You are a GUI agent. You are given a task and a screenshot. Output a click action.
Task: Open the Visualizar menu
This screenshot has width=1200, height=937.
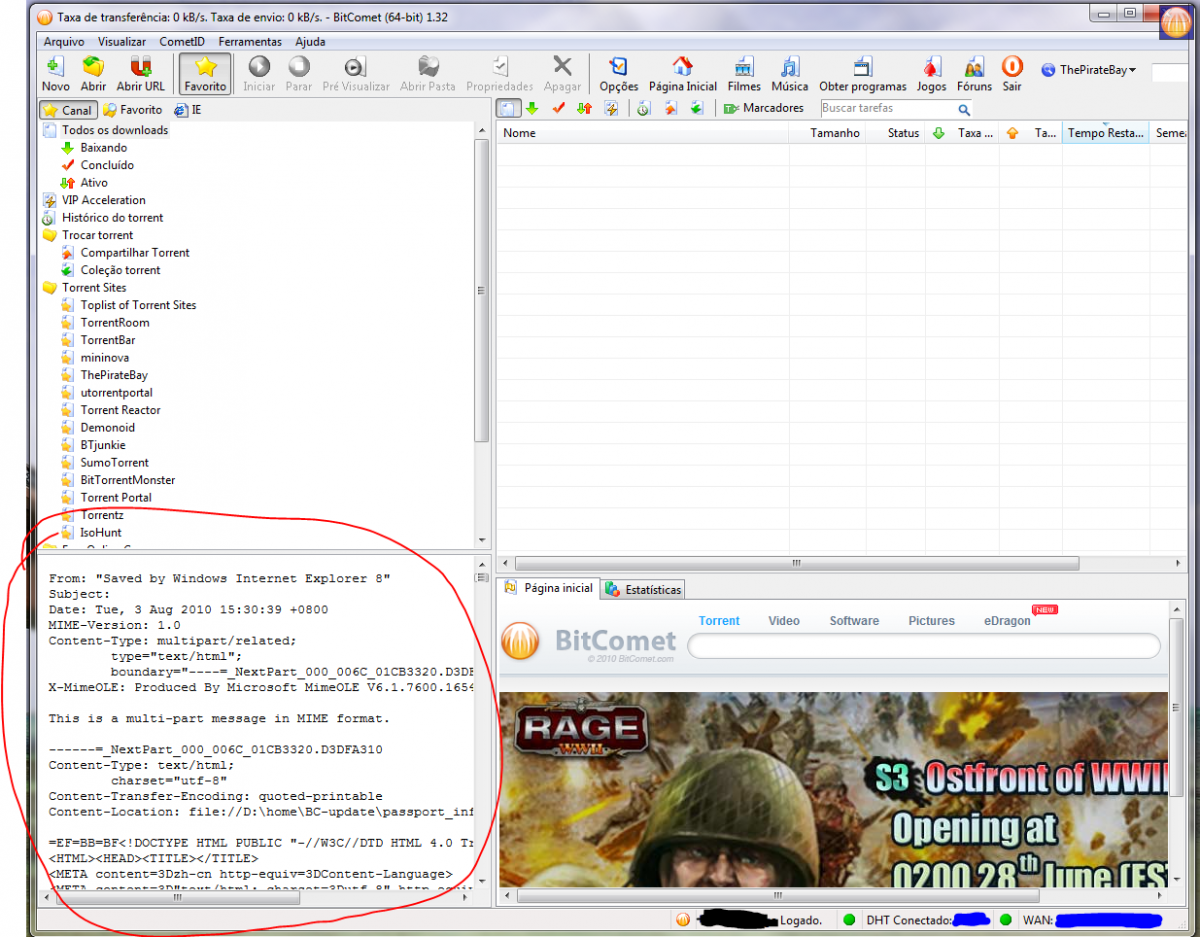pos(122,42)
